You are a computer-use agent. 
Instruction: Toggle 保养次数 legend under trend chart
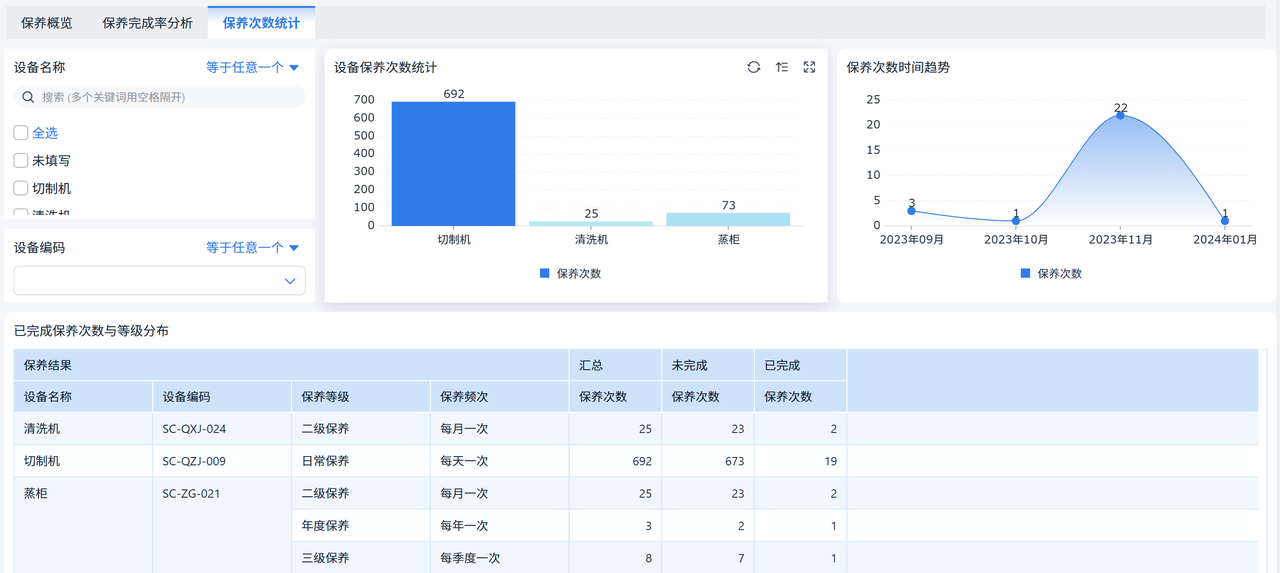click(1052, 273)
